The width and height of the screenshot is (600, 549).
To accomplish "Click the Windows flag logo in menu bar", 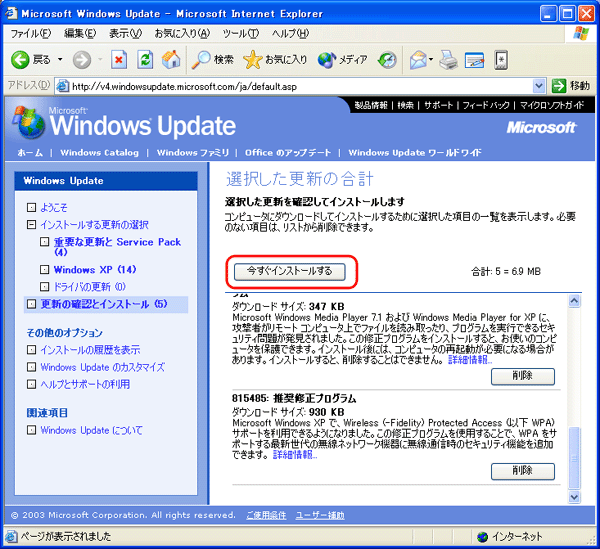I will [x=580, y=33].
